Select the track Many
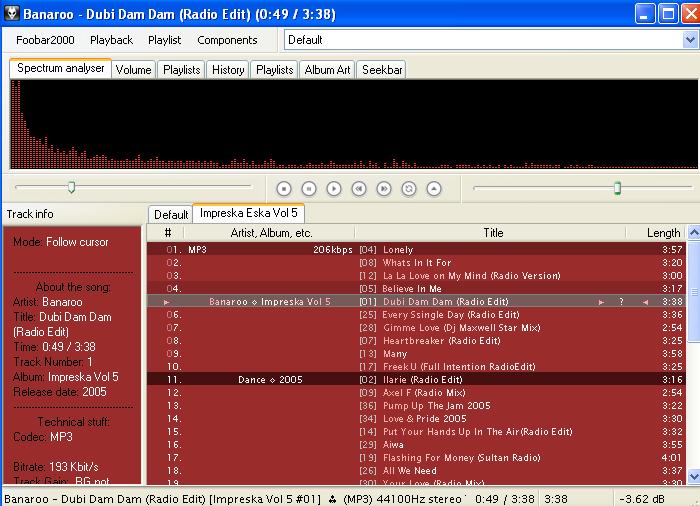This screenshot has width=700, height=506. point(416,353)
